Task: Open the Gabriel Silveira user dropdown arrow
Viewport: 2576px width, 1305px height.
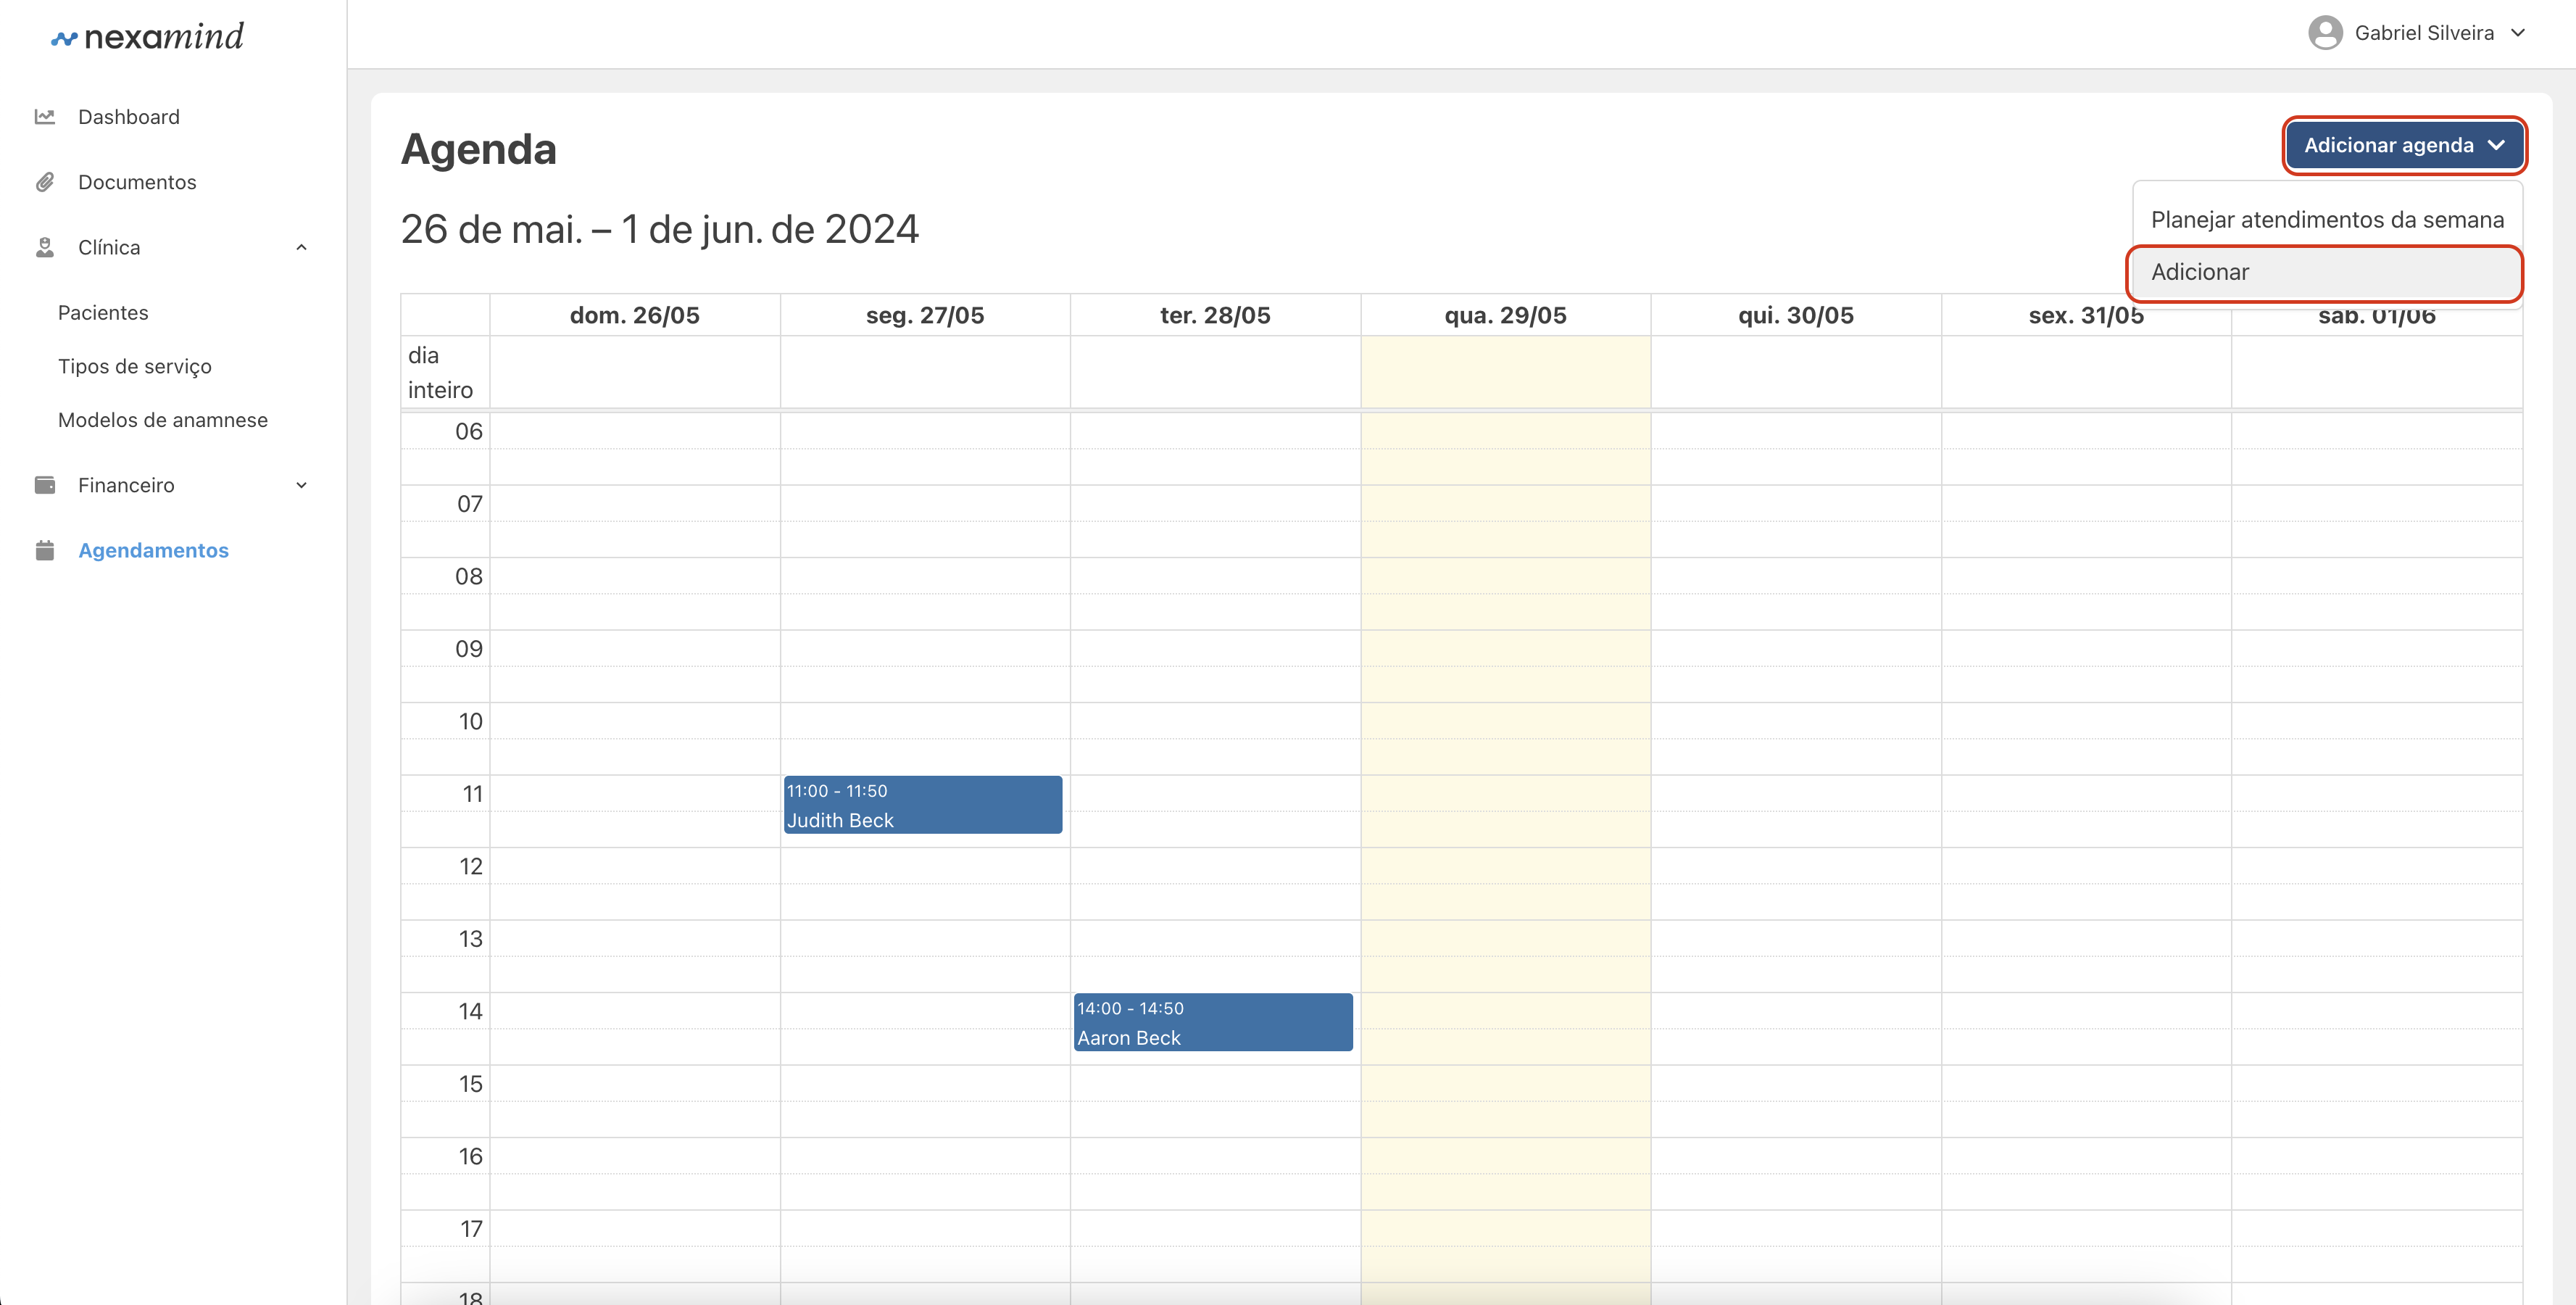Action: [2517, 33]
